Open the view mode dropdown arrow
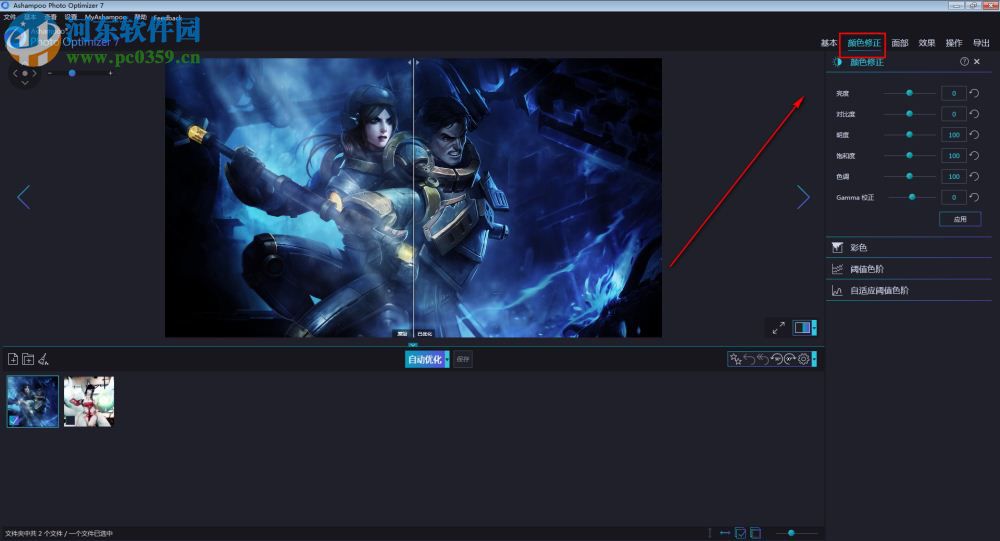The width and height of the screenshot is (1000, 541). [814, 328]
